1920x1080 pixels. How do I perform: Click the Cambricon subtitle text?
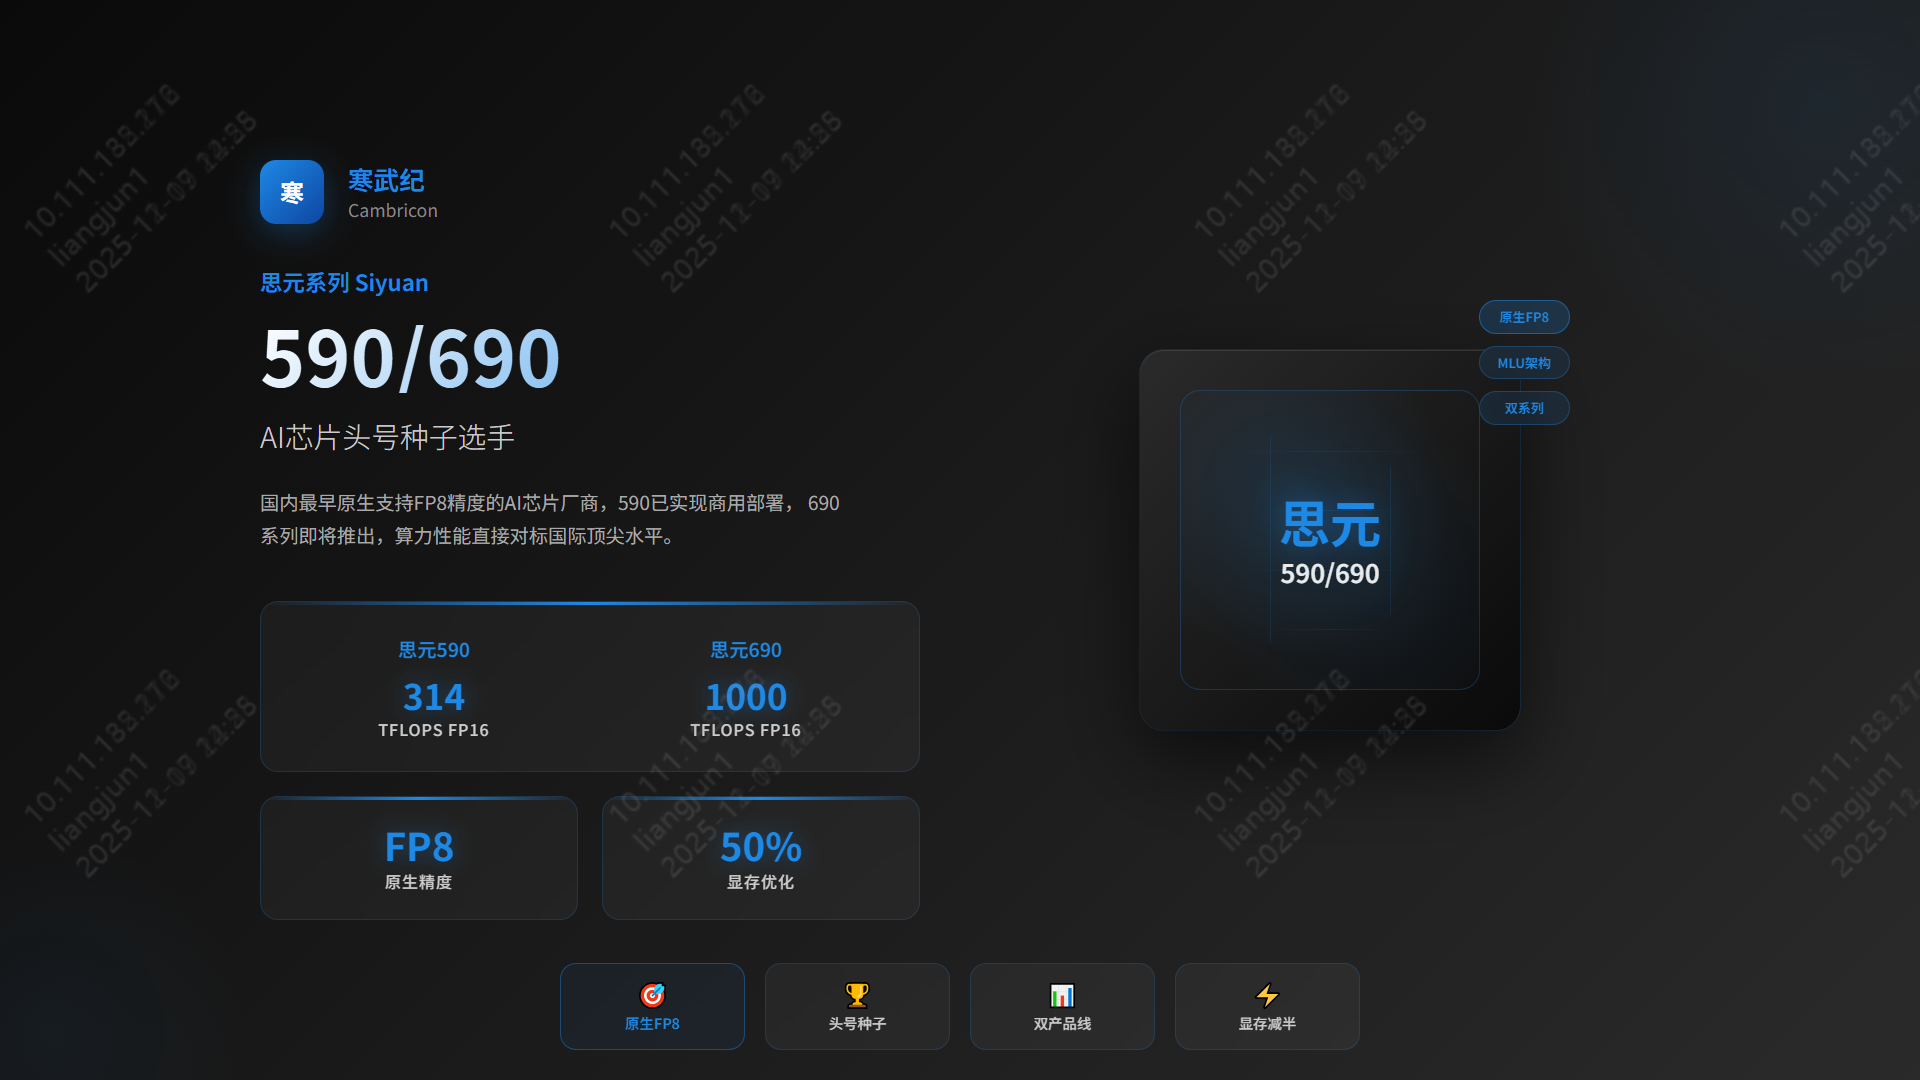point(393,211)
